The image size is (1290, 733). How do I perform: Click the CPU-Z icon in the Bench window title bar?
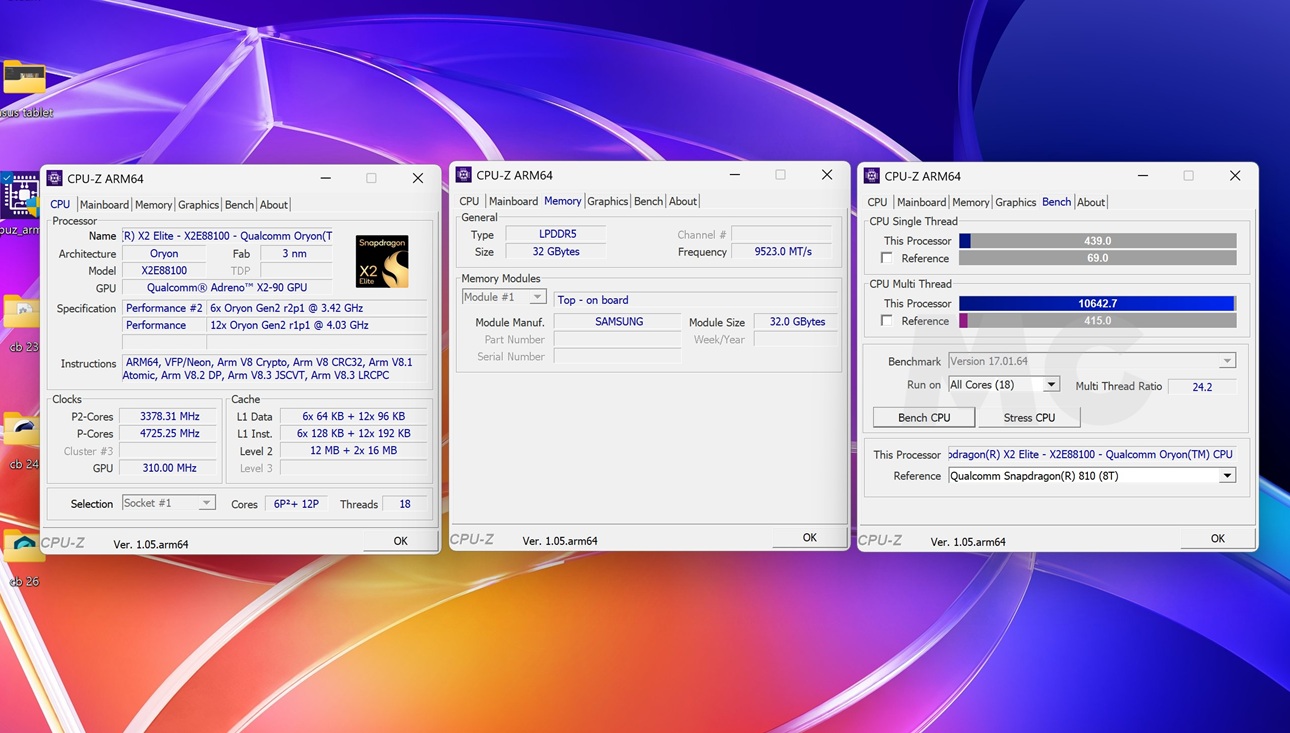[x=872, y=176]
